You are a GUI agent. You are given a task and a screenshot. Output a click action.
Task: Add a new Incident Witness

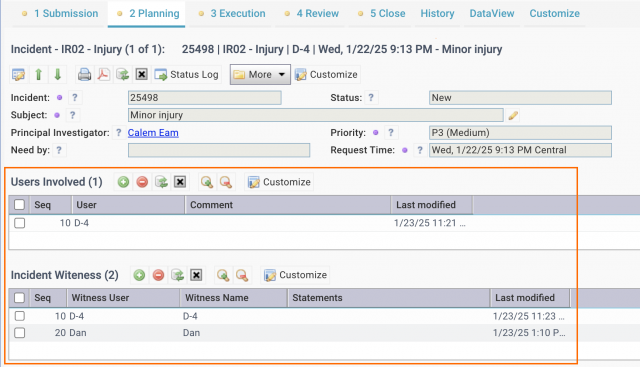(139, 275)
